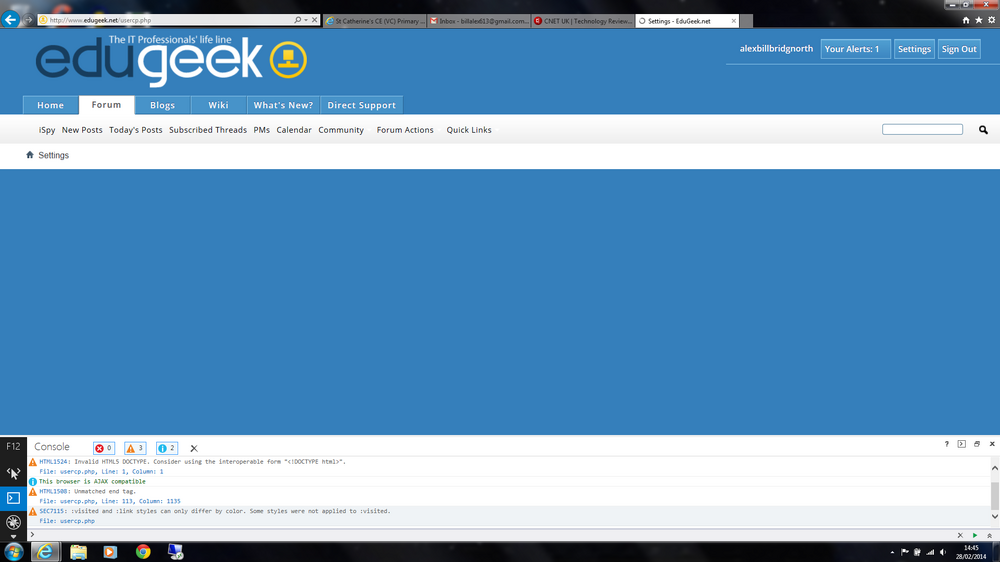Focus the forum search input field
Screen dimensions: 1000x562
pos(922,129)
